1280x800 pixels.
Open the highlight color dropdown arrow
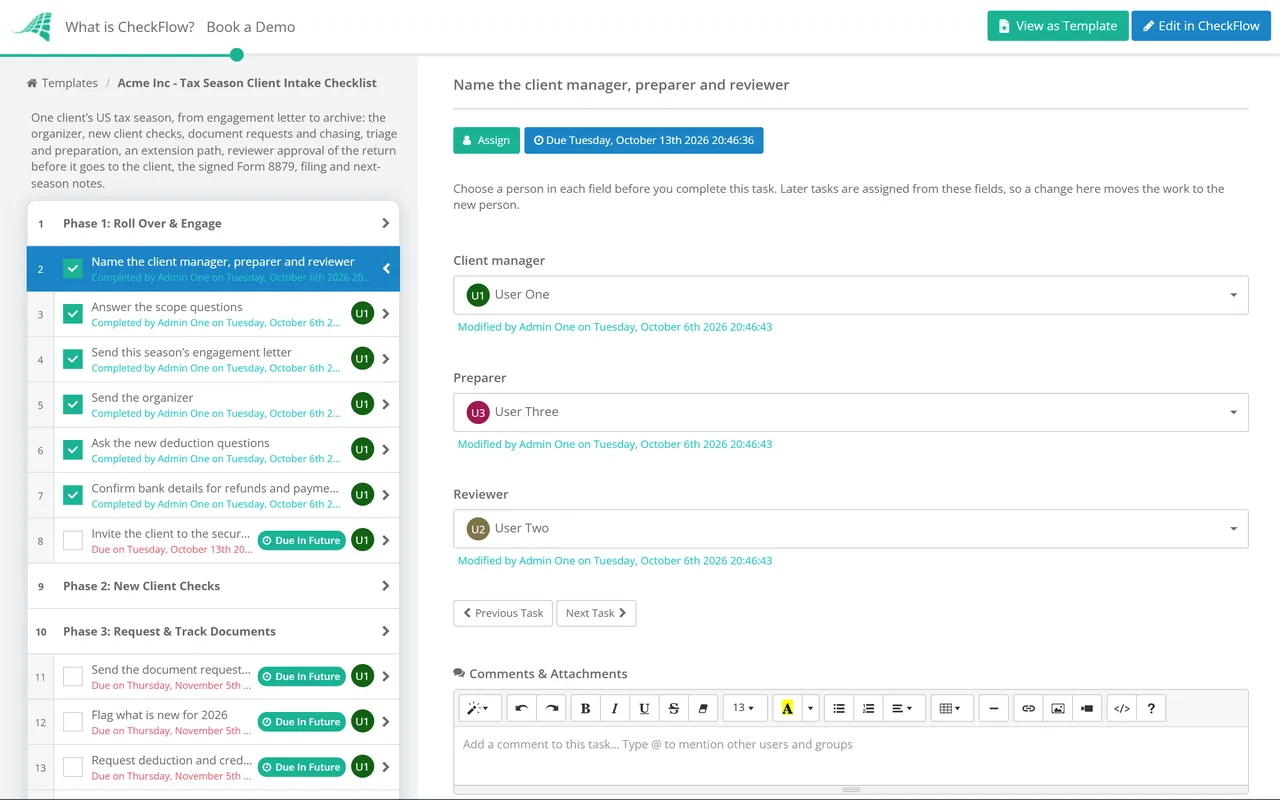pyautogui.click(x=810, y=708)
